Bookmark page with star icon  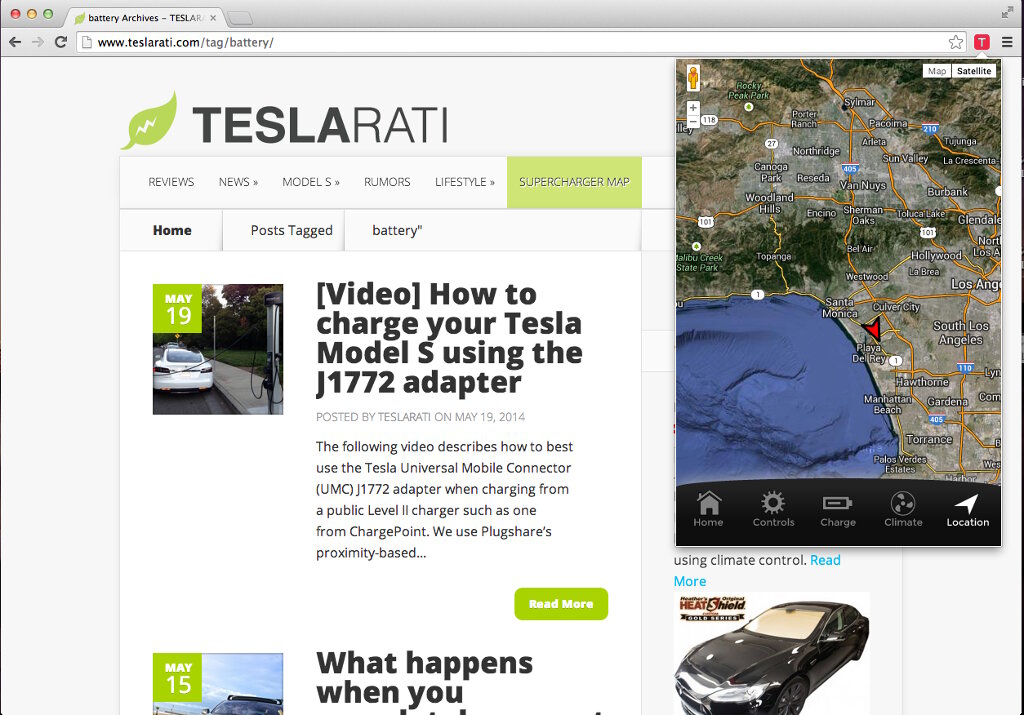[955, 42]
